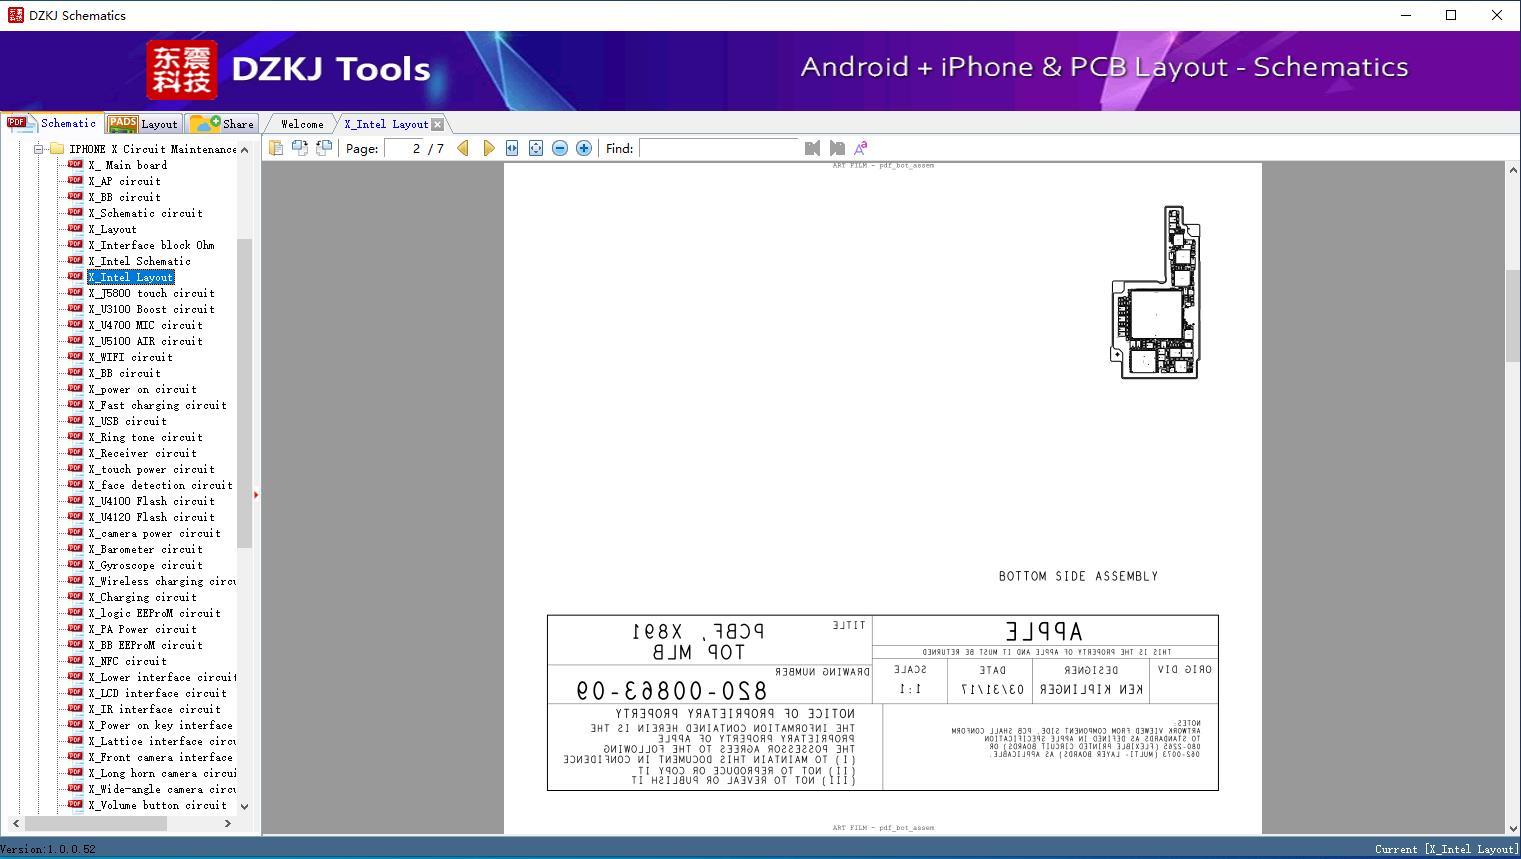The image size is (1521, 859).
Task: Open X_Fast charging circuit
Action: coord(157,405)
